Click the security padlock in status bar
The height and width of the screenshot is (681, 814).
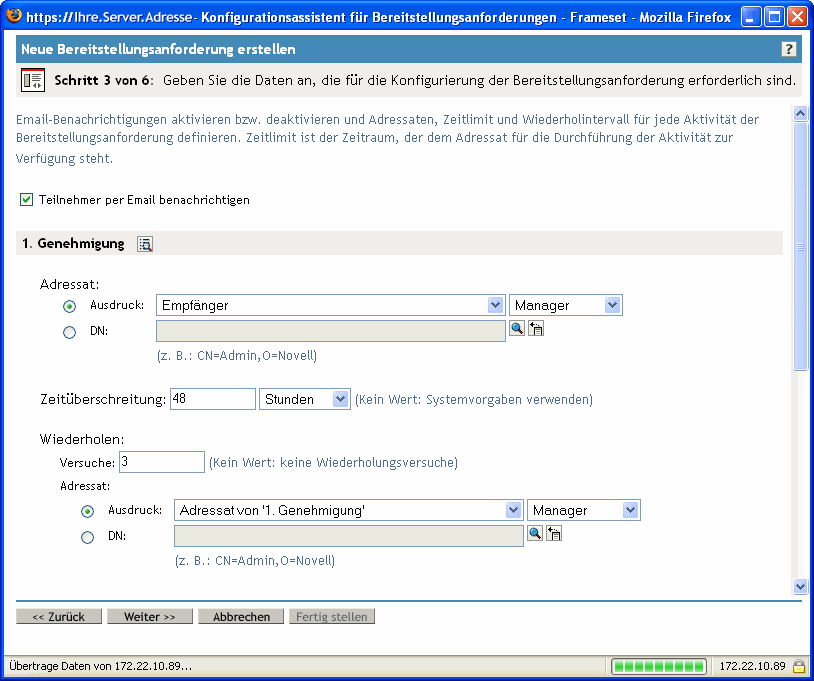point(798,666)
